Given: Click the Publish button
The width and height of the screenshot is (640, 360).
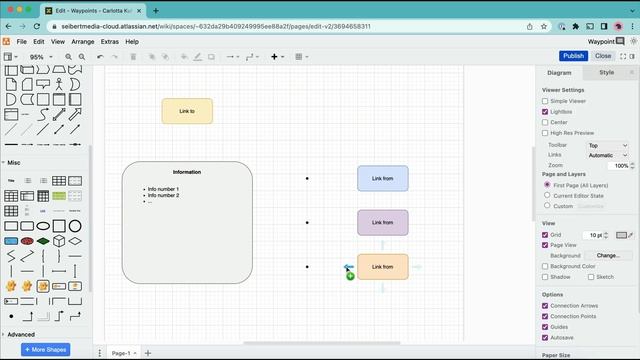Looking at the screenshot, I should click(x=573, y=56).
